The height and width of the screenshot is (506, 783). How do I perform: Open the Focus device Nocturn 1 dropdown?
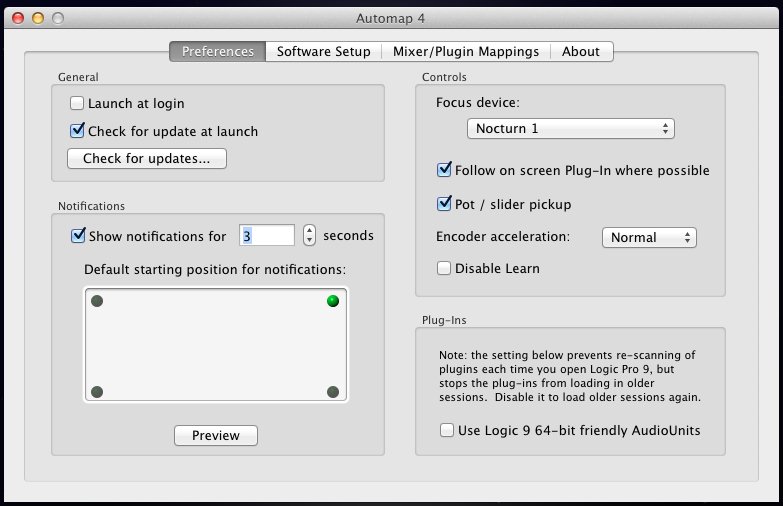[x=570, y=129]
